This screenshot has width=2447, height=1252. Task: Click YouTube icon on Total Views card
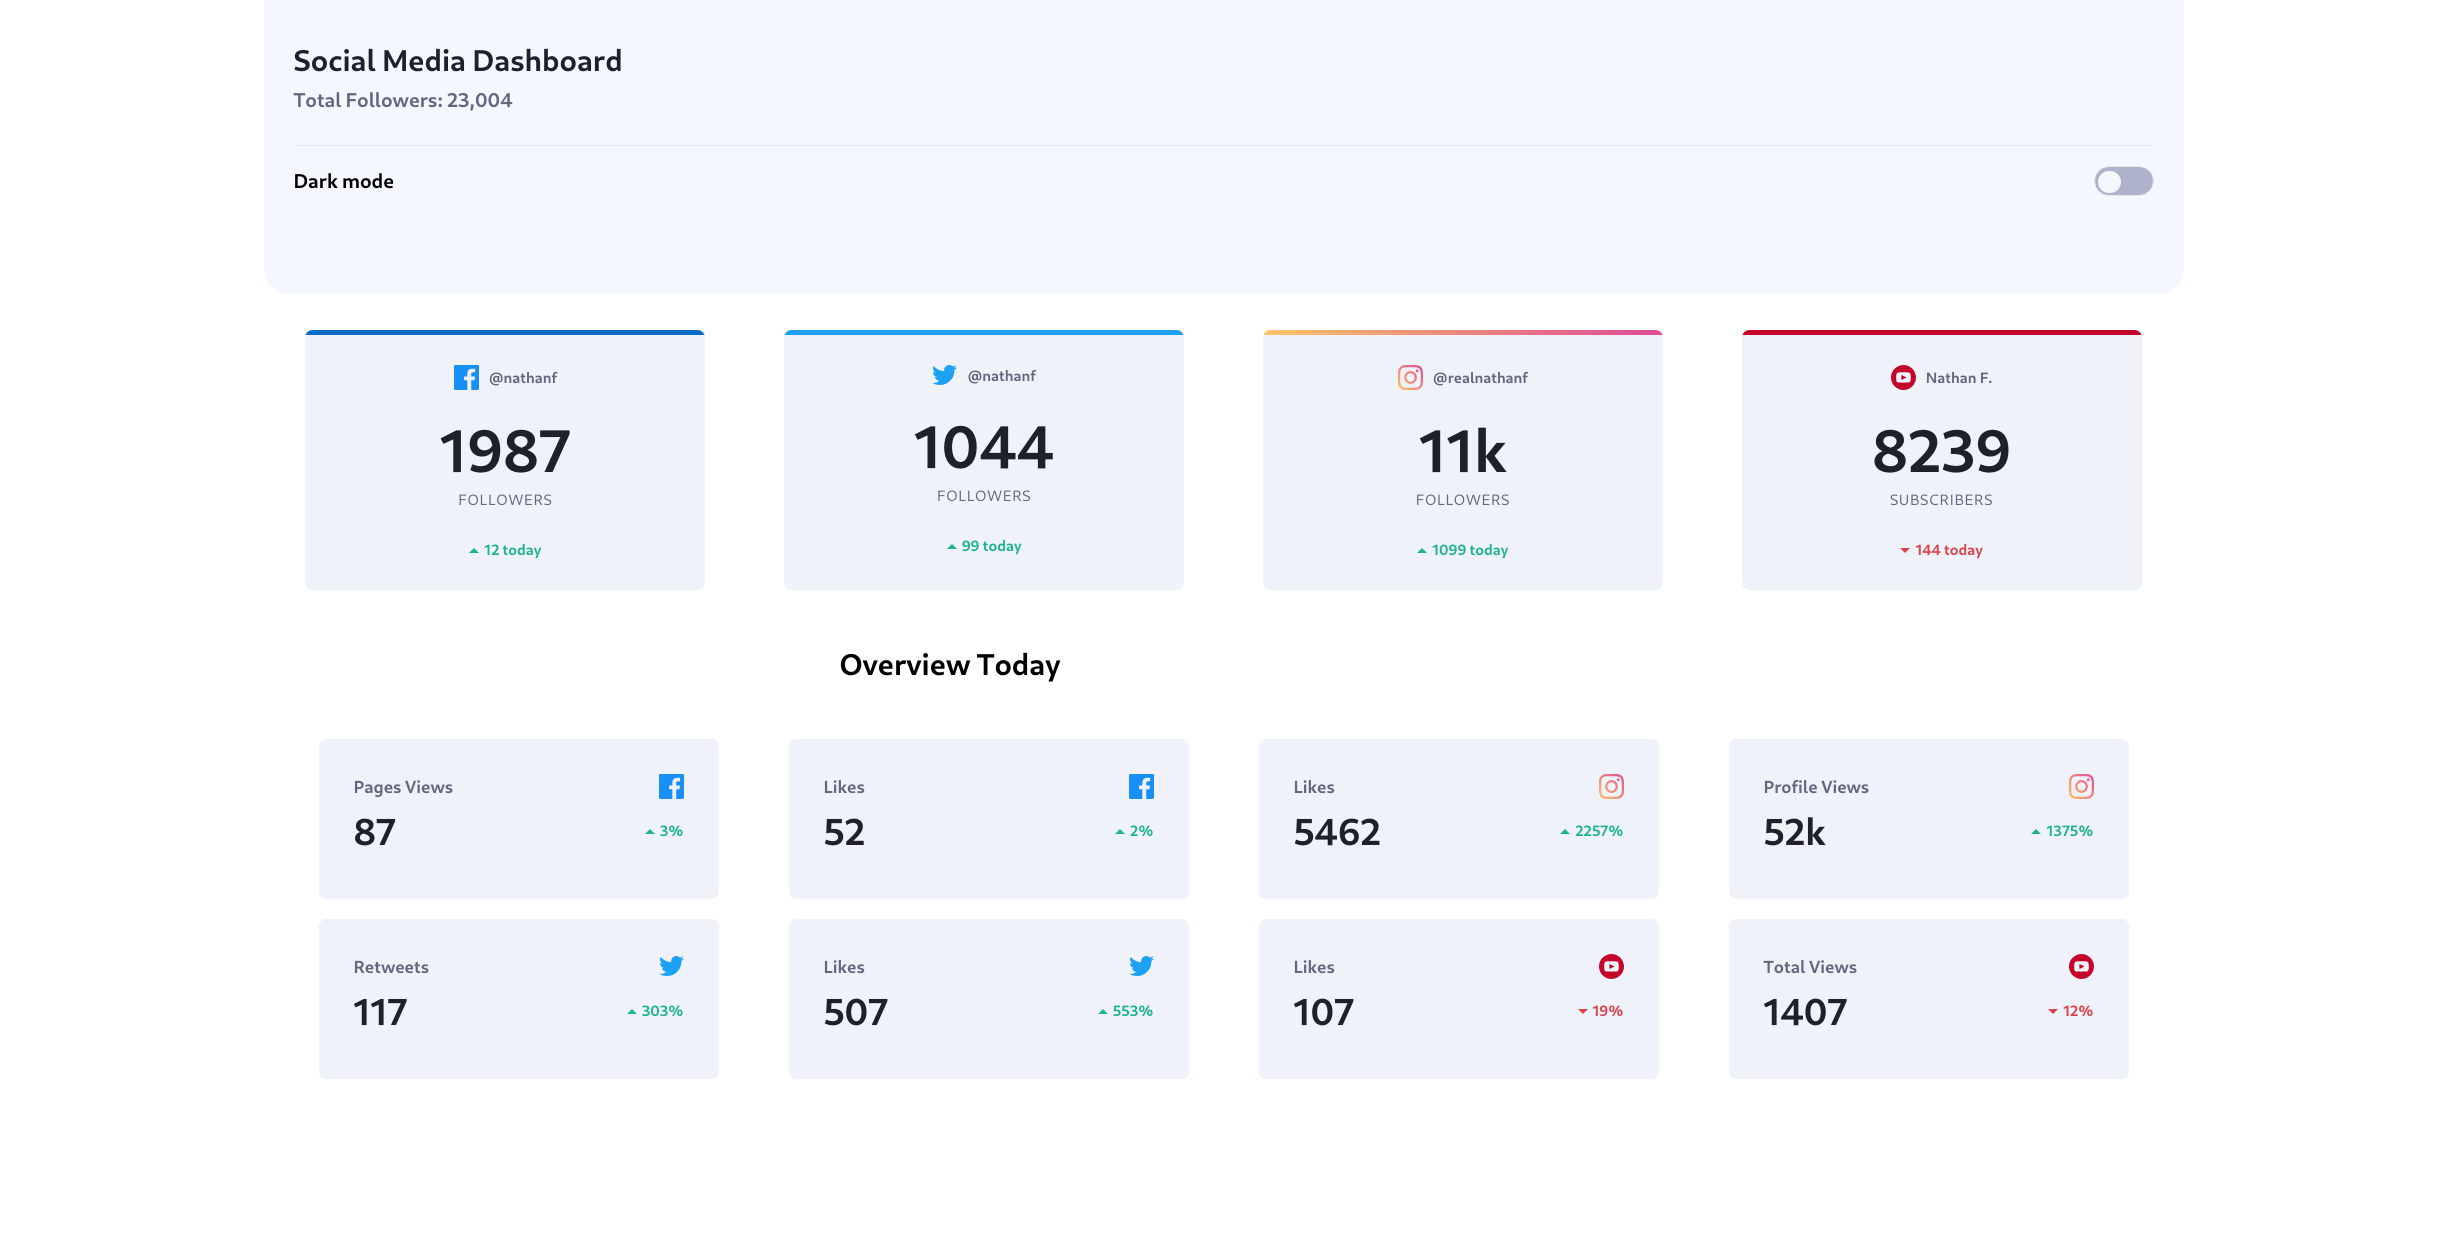coord(2081,966)
